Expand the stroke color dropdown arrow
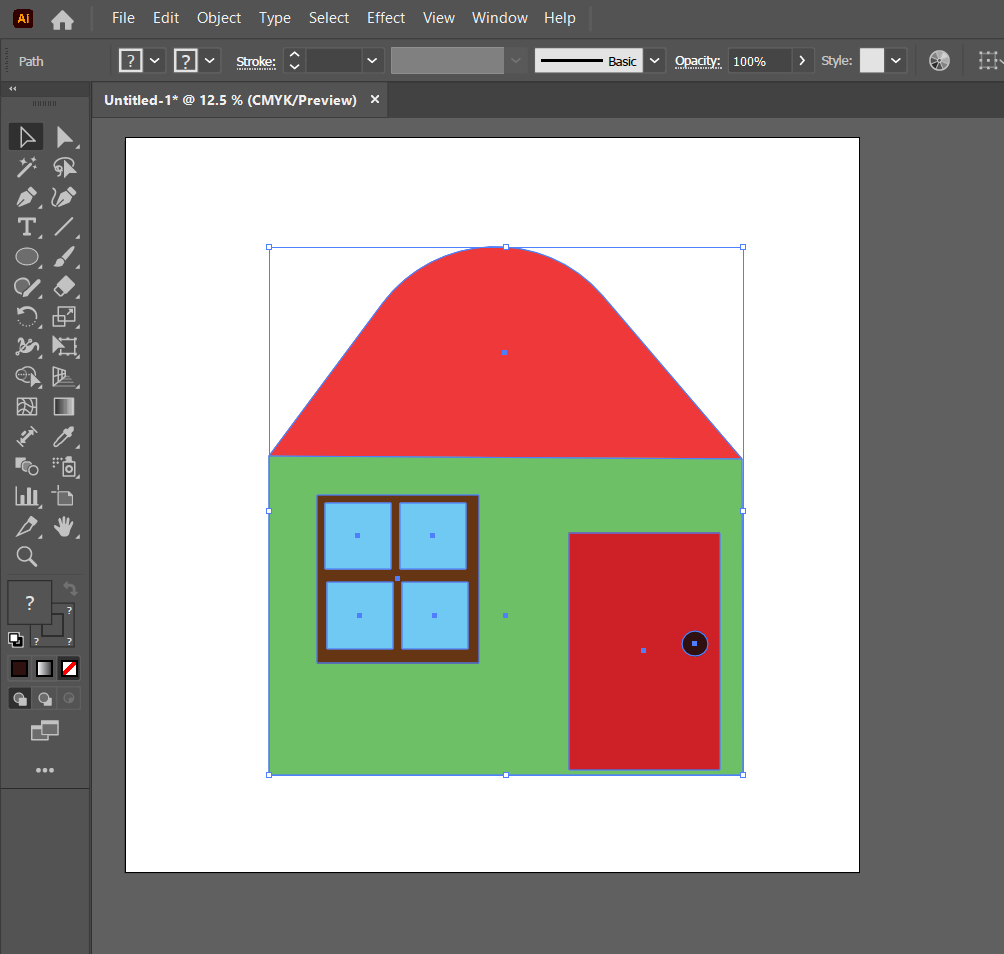1004x954 pixels. tap(210, 61)
